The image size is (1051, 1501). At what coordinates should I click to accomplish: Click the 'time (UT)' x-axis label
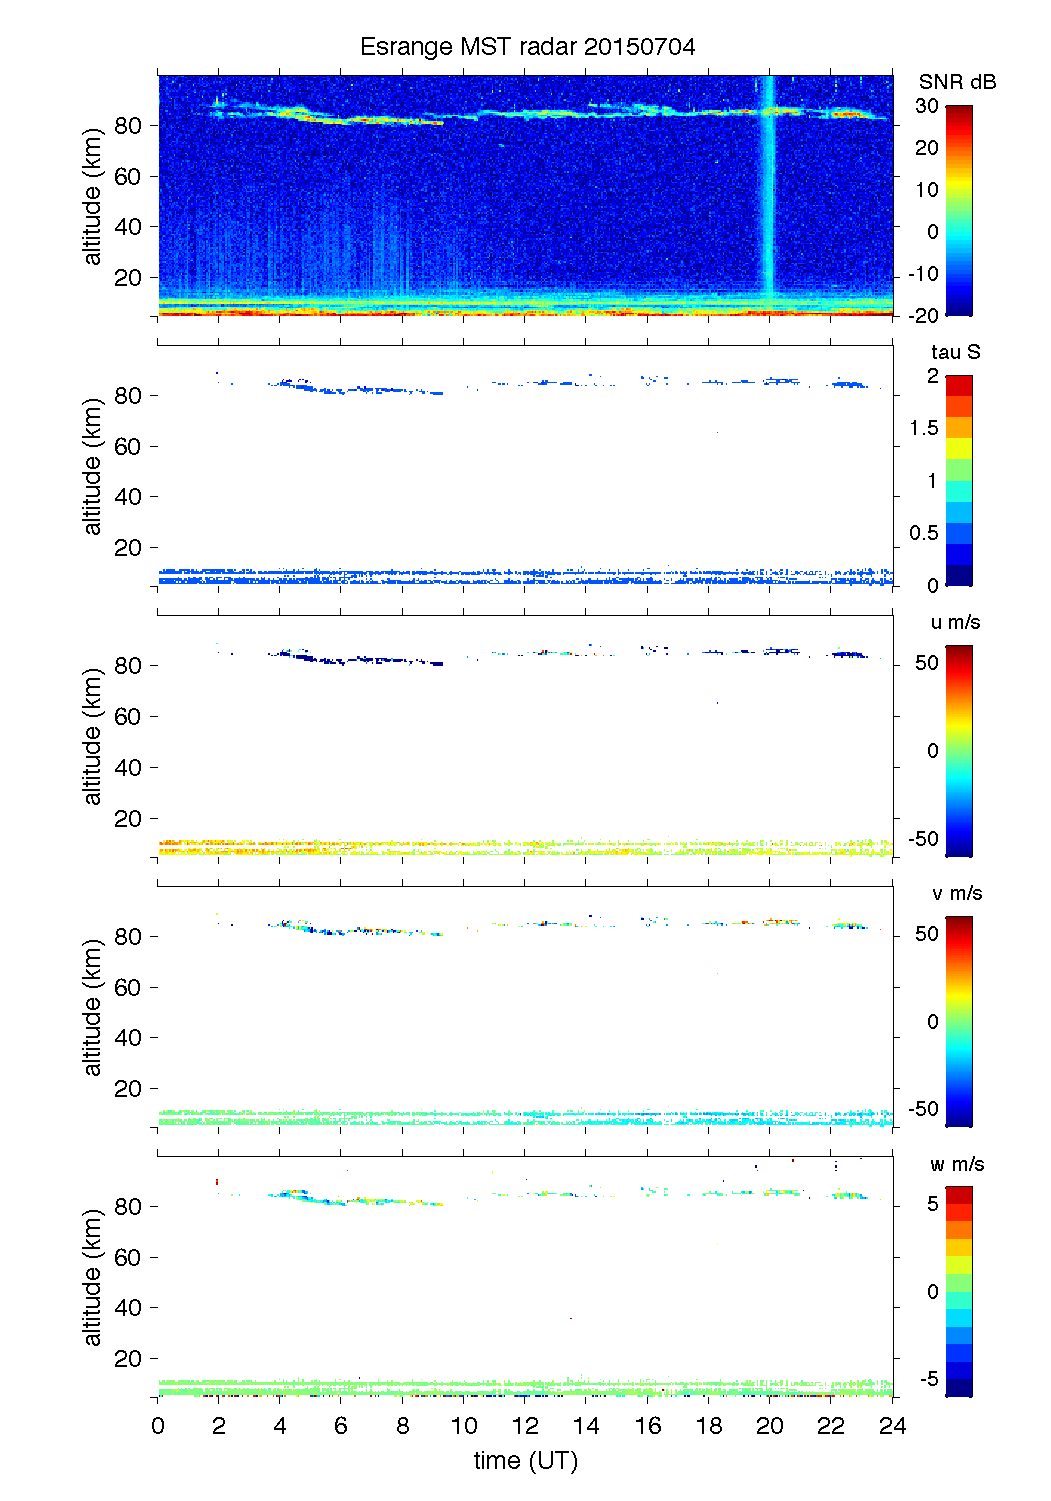(x=526, y=1460)
